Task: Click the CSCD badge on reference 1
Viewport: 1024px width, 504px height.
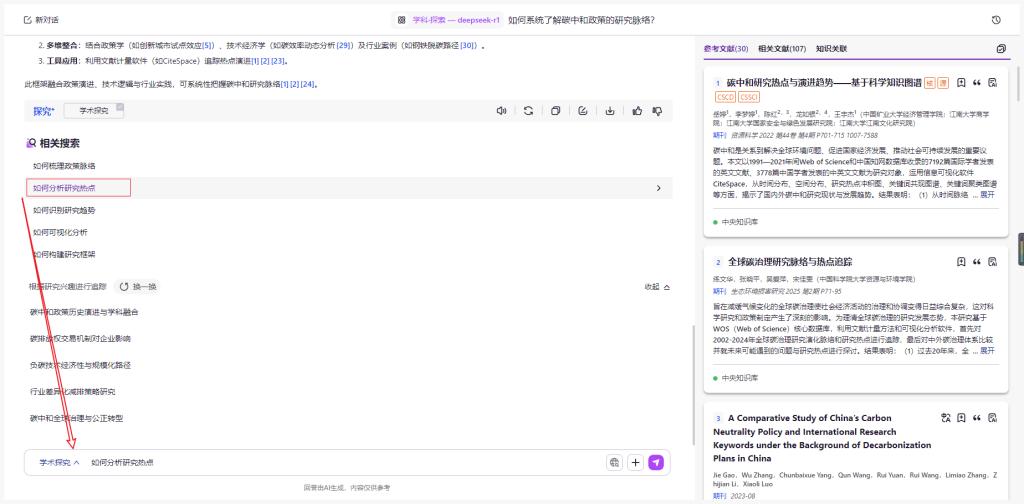Action: tap(725, 97)
